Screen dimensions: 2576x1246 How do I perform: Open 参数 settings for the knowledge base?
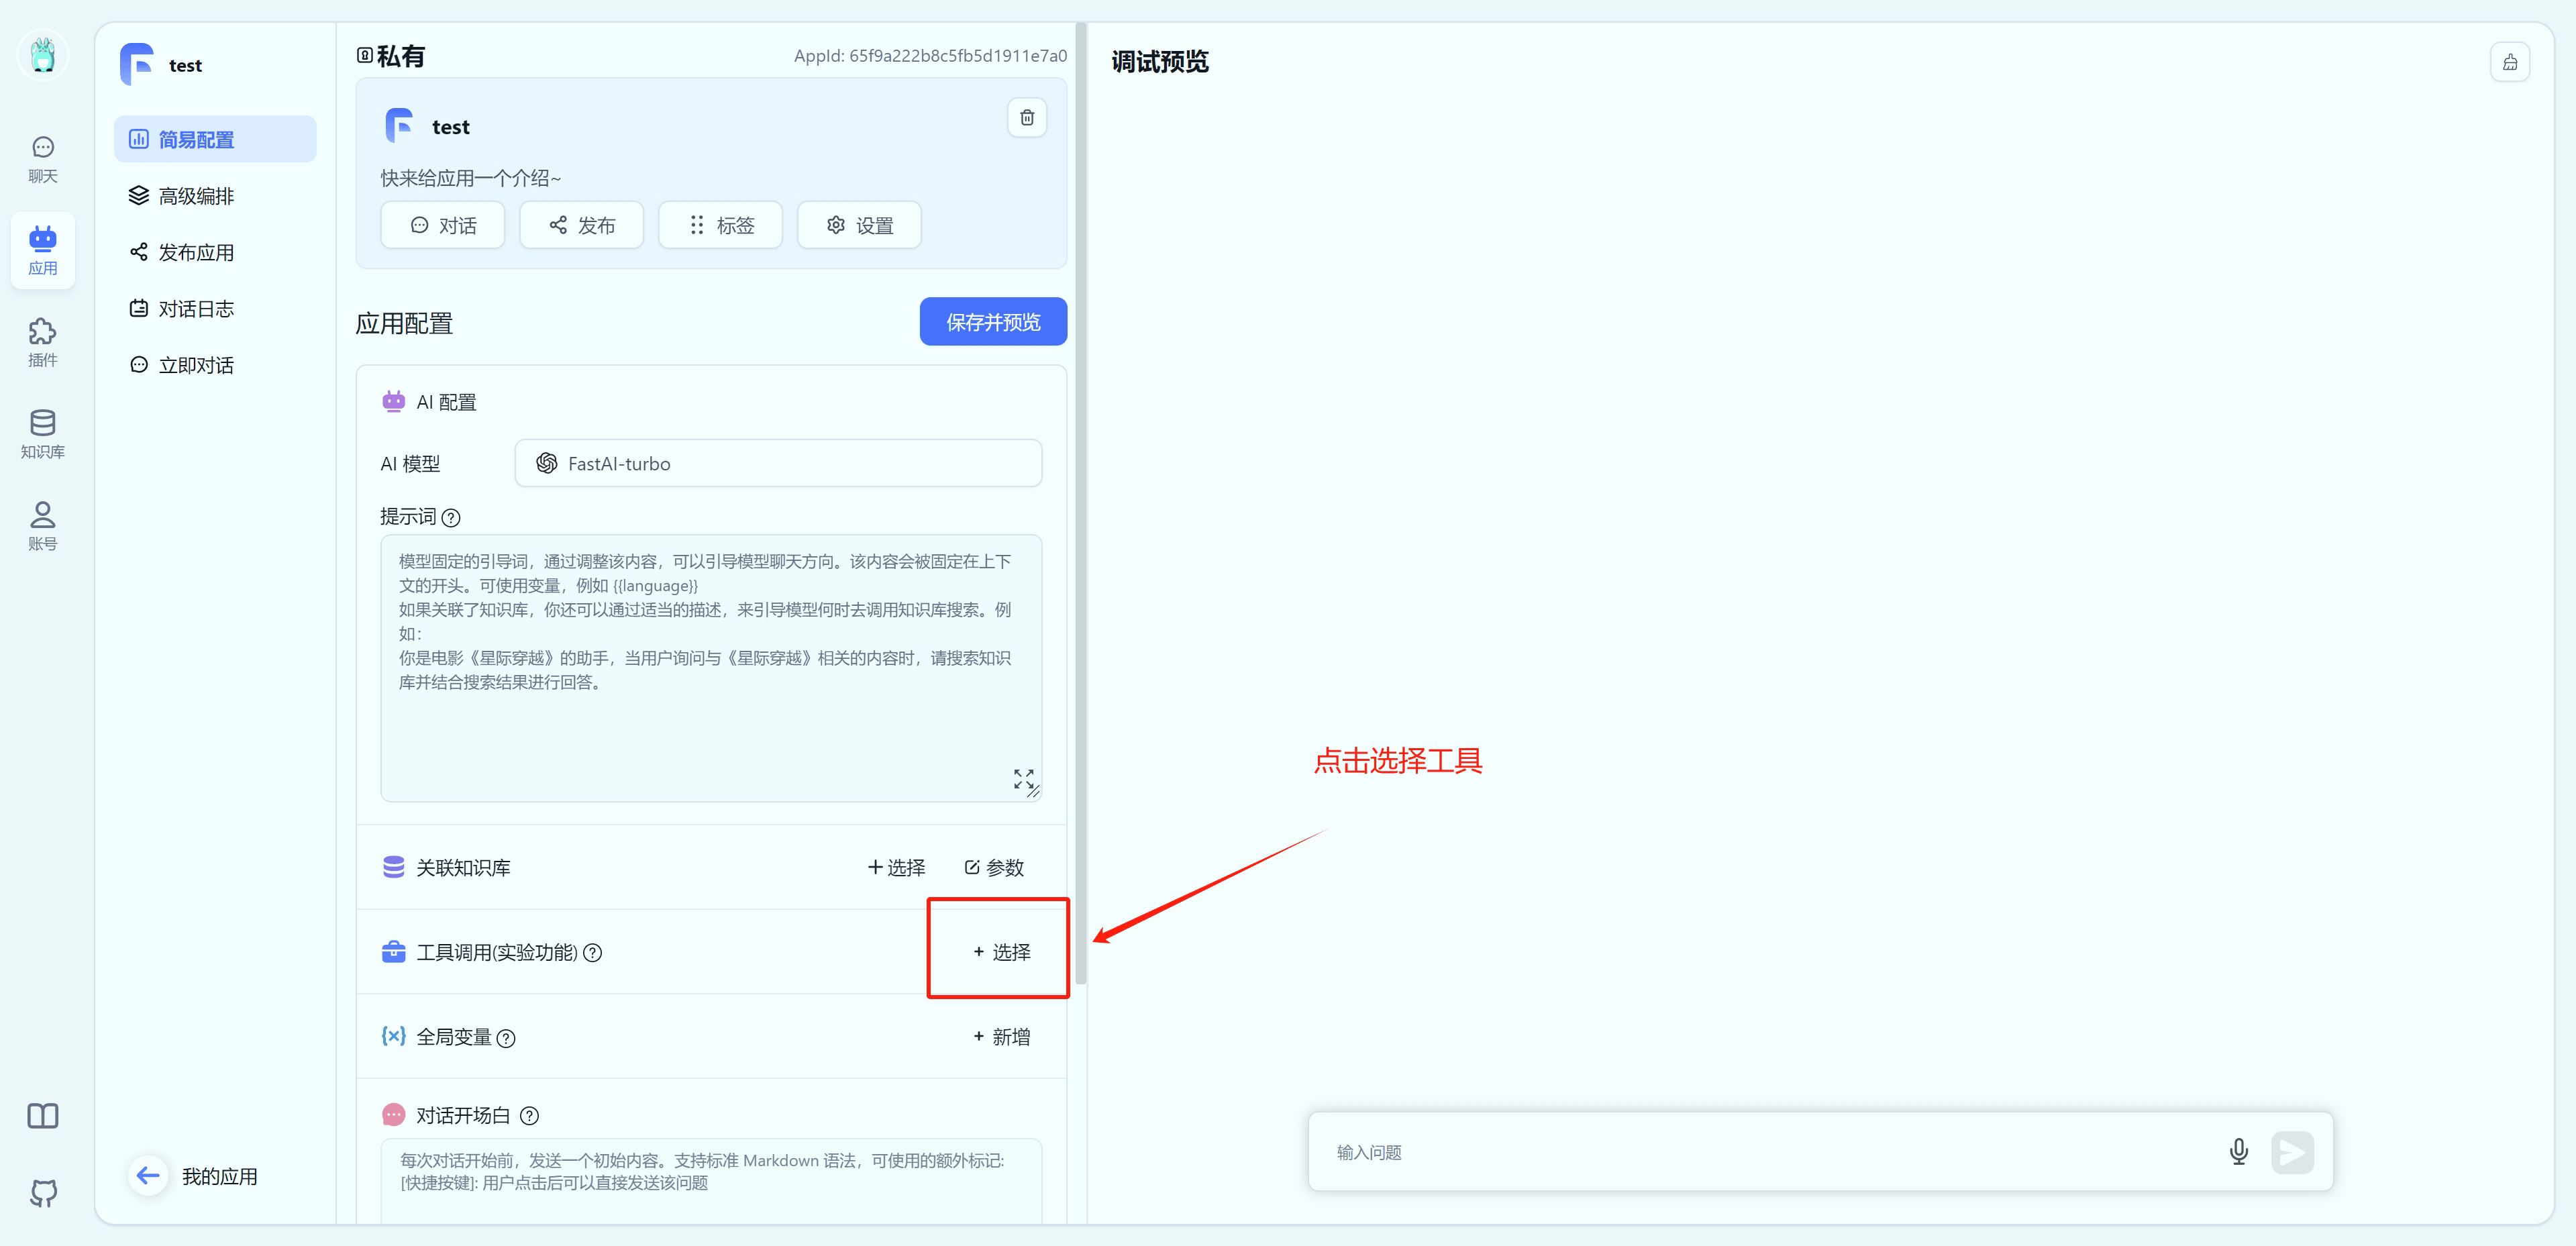(994, 867)
